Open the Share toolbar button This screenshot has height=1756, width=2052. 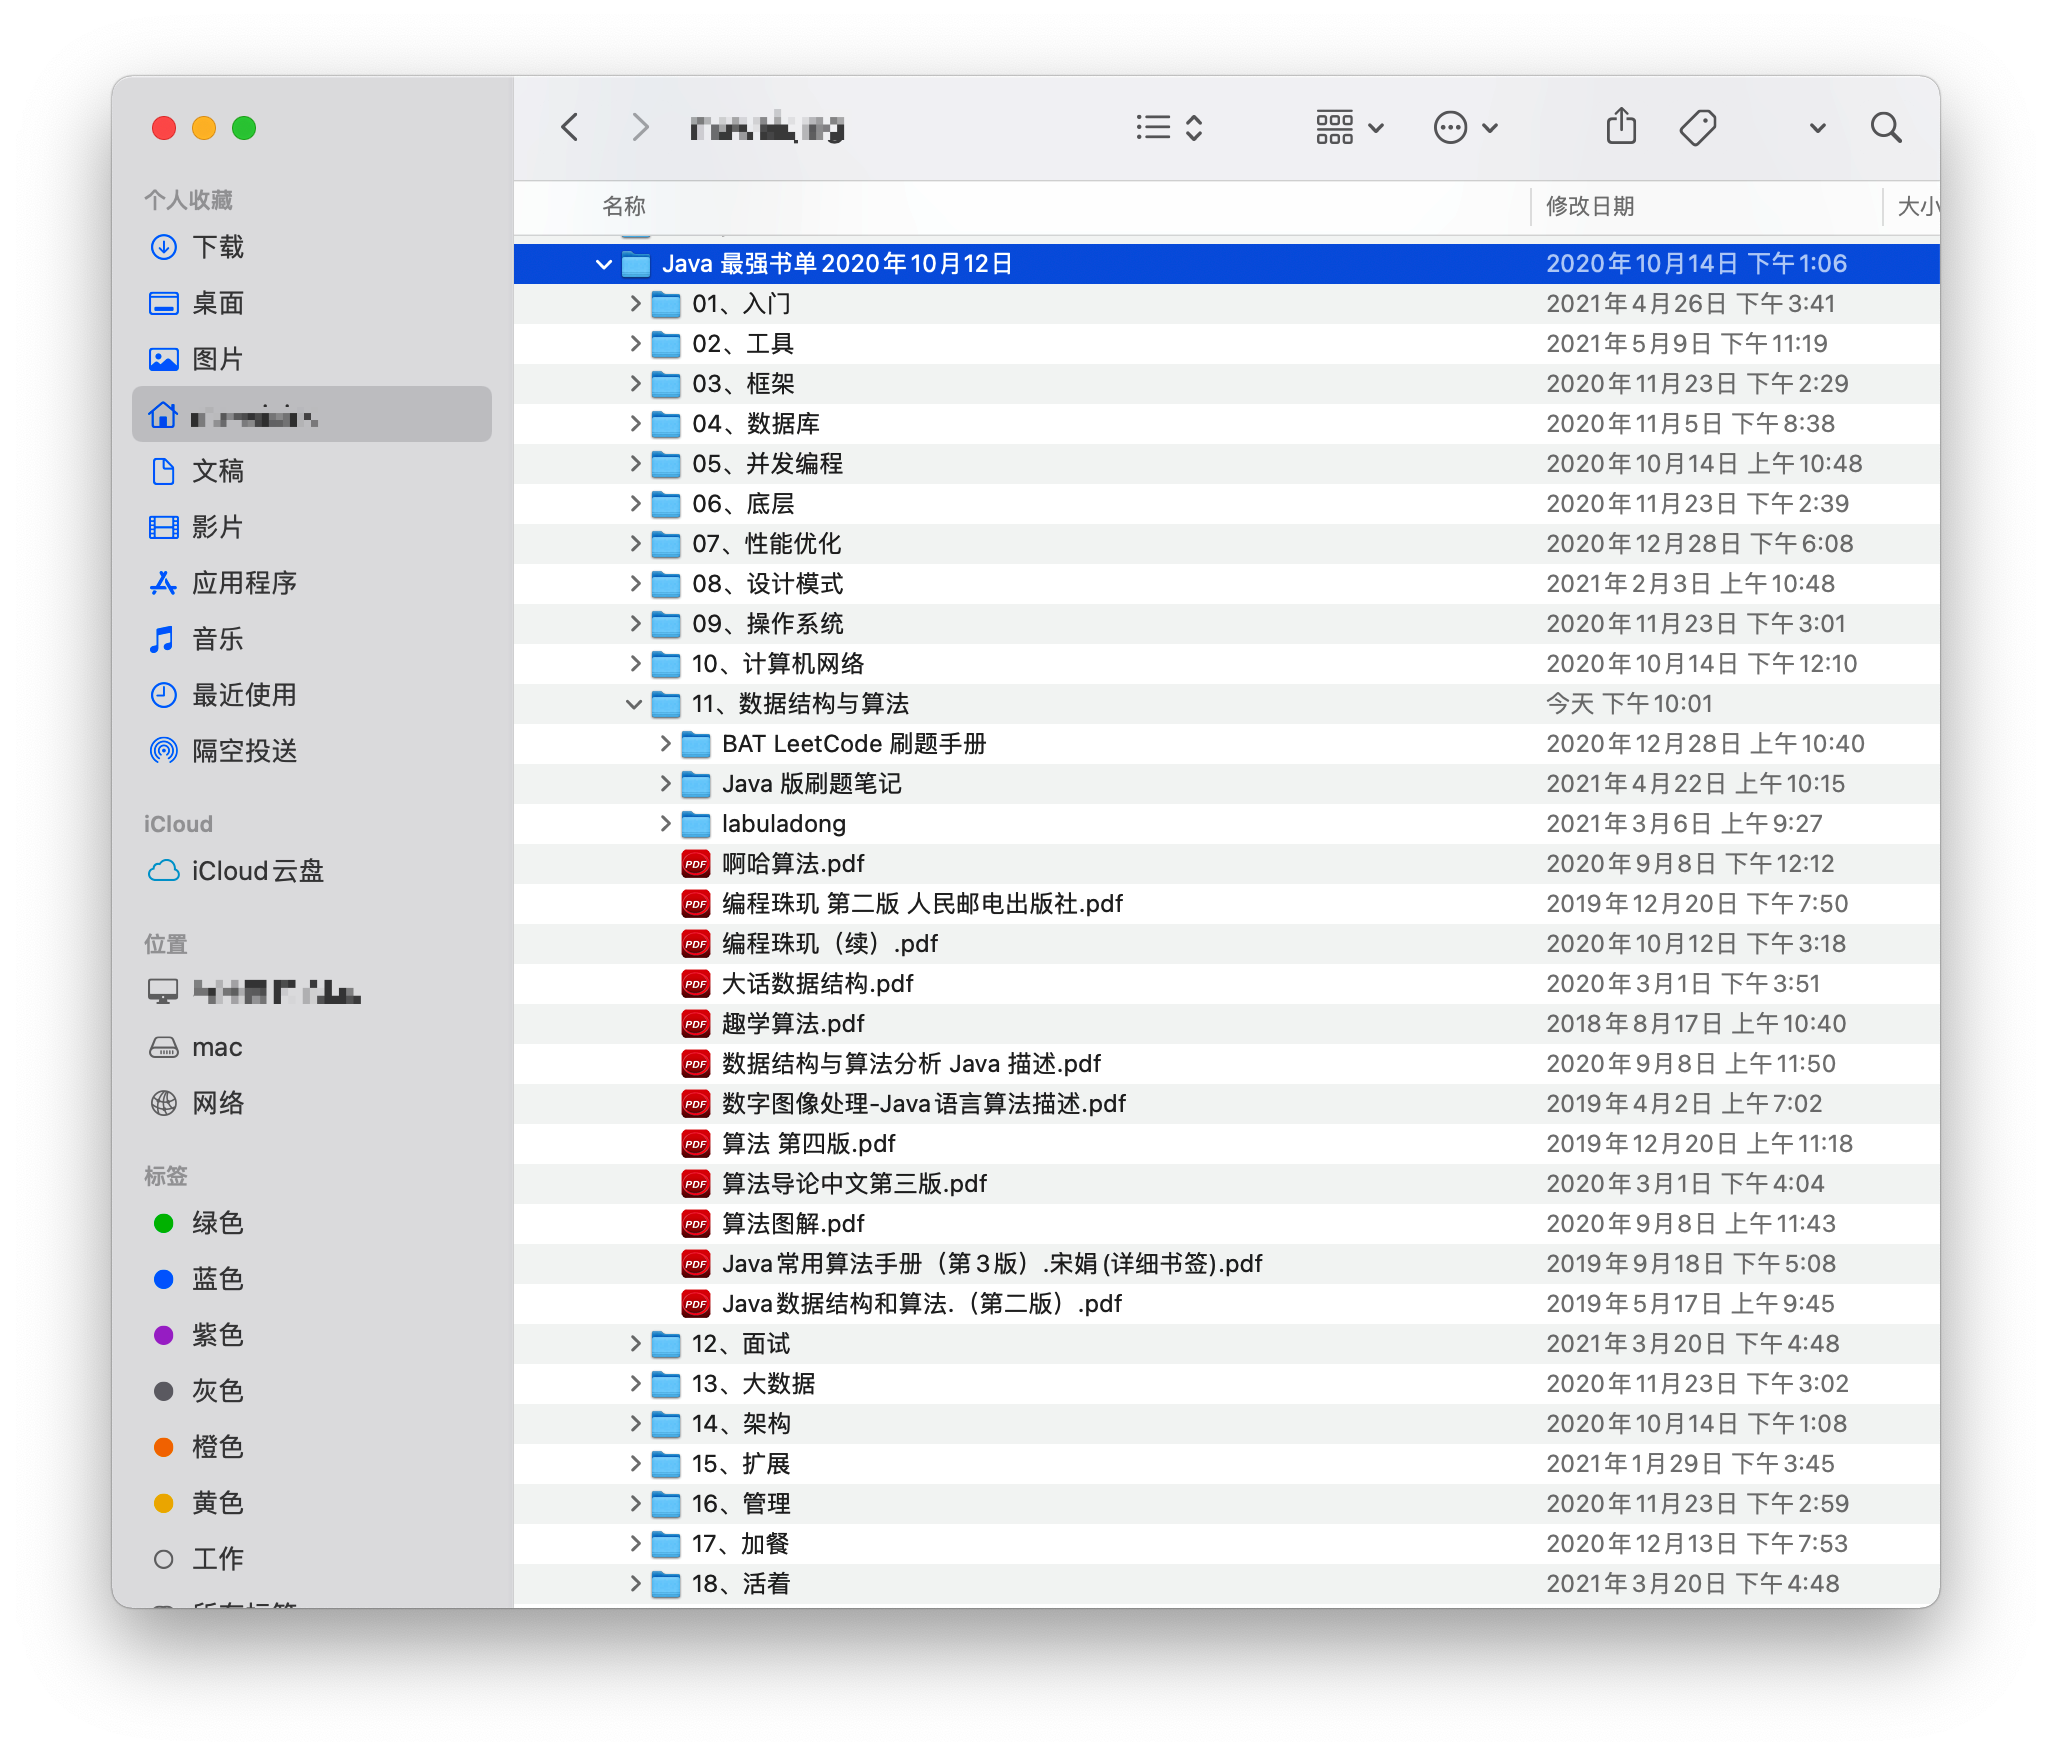(1621, 127)
